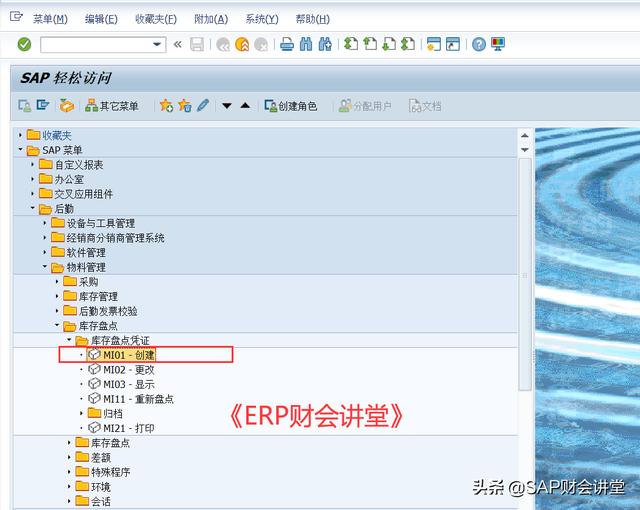Click the orange Exit icon
Screen dimensions: 640x510
click(242, 44)
